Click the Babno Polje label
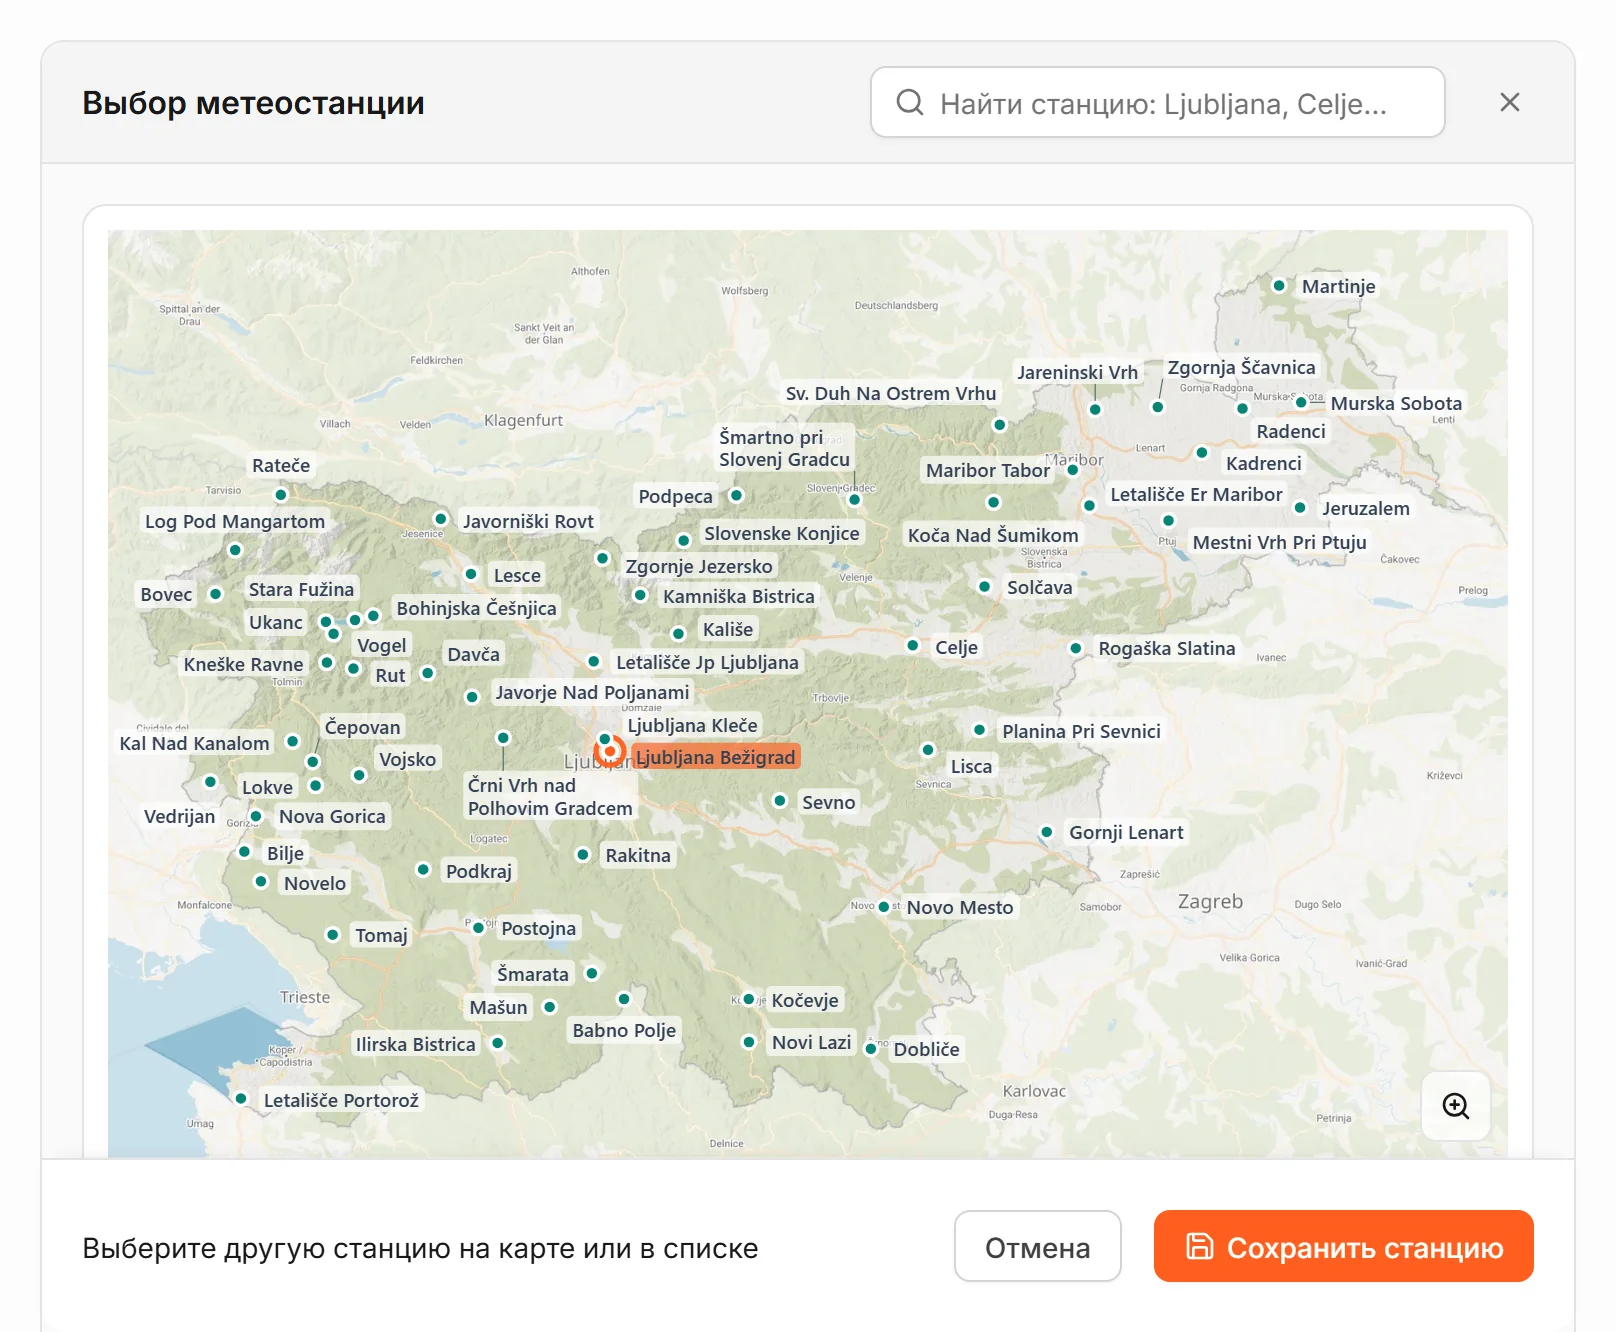Screen dimensions: 1616x1332 tap(624, 1030)
